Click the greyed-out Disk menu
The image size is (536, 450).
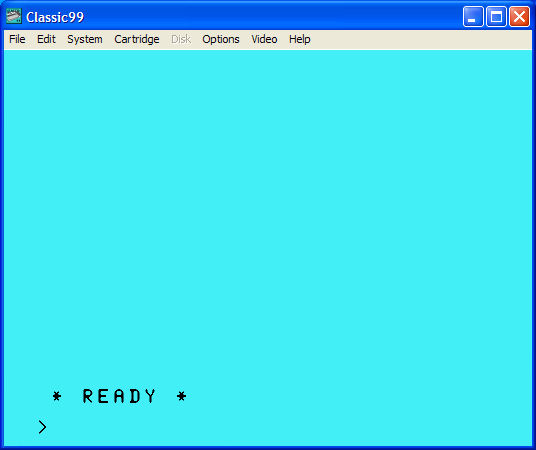(181, 39)
